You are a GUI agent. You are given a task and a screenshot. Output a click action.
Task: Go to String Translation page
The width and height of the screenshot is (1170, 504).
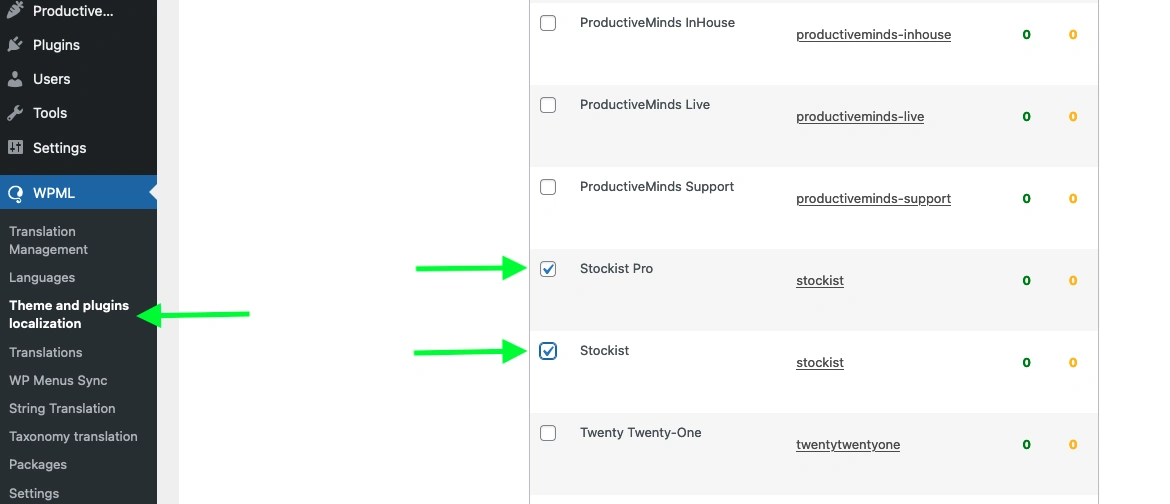coord(62,408)
